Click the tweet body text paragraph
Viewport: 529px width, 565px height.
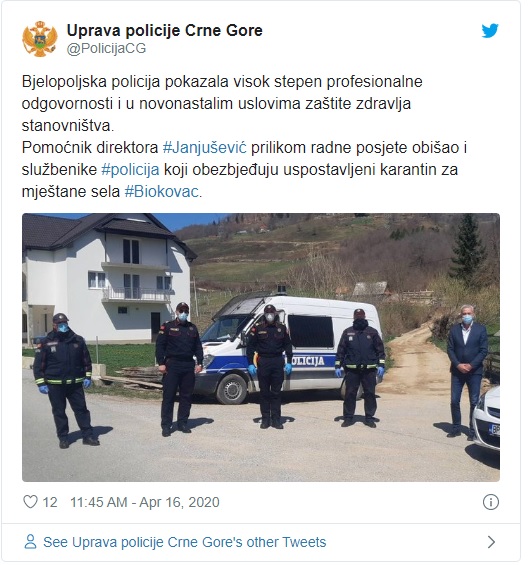(244, 137)
